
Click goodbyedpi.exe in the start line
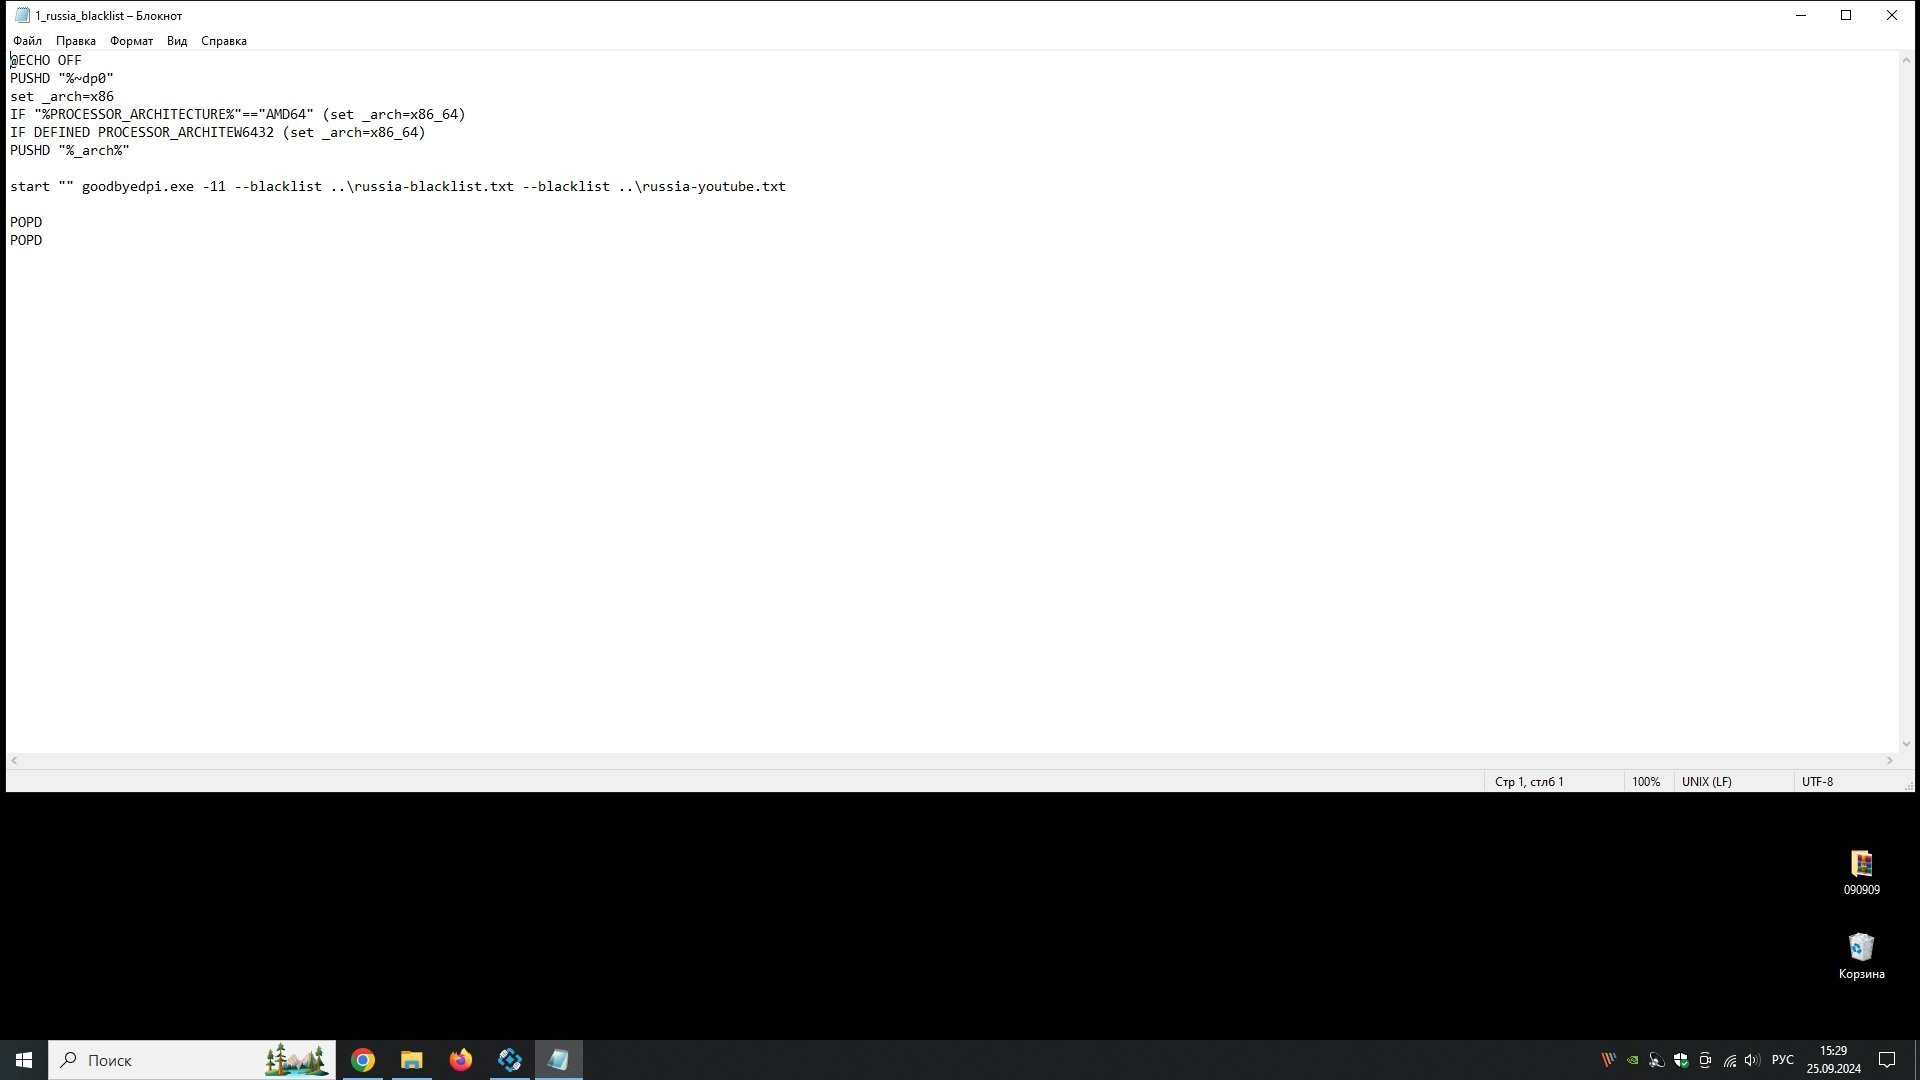[x=138, y=186]
